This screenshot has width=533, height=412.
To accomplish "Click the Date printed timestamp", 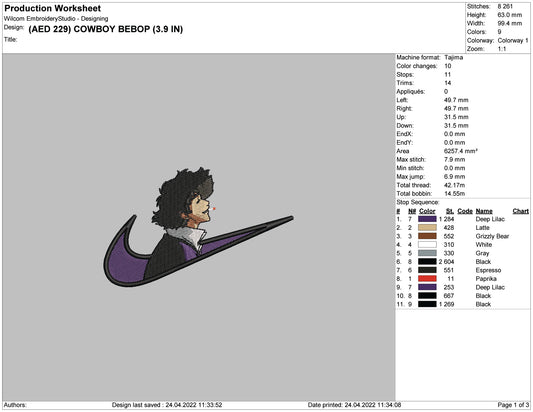I will pos(354,405).
